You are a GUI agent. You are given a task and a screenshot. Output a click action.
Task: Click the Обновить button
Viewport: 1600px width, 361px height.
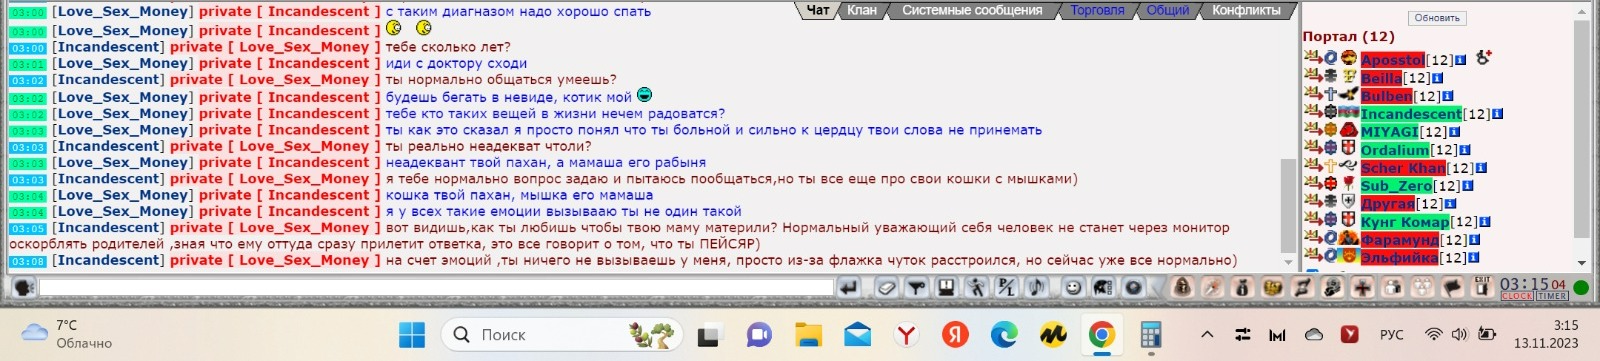click(x=1437, y=18)
